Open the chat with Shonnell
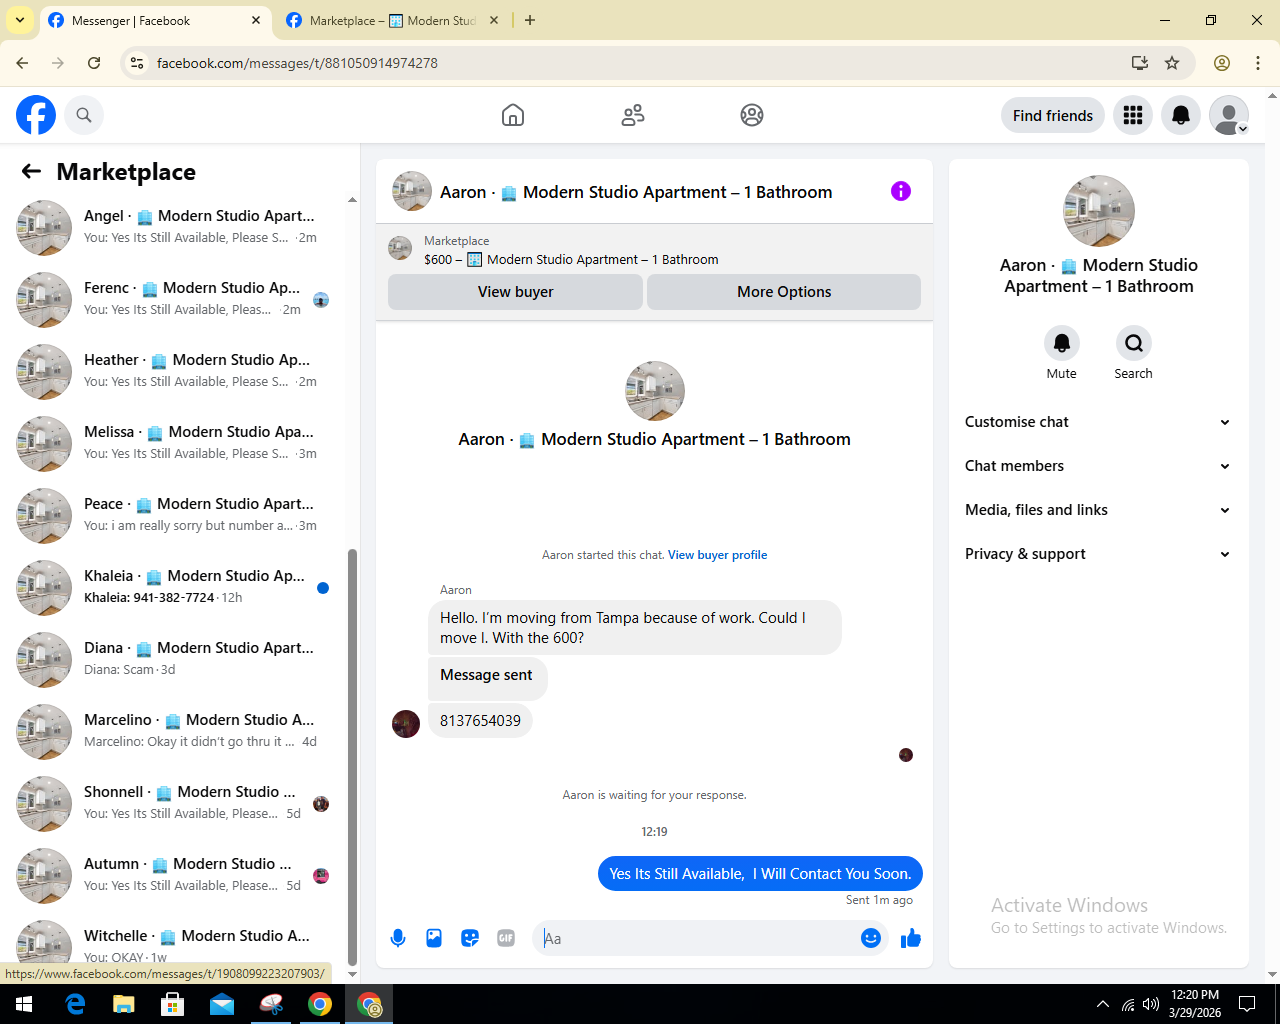The height and width of the screenshot is (1024, 1280). click(x=173, y=804)
